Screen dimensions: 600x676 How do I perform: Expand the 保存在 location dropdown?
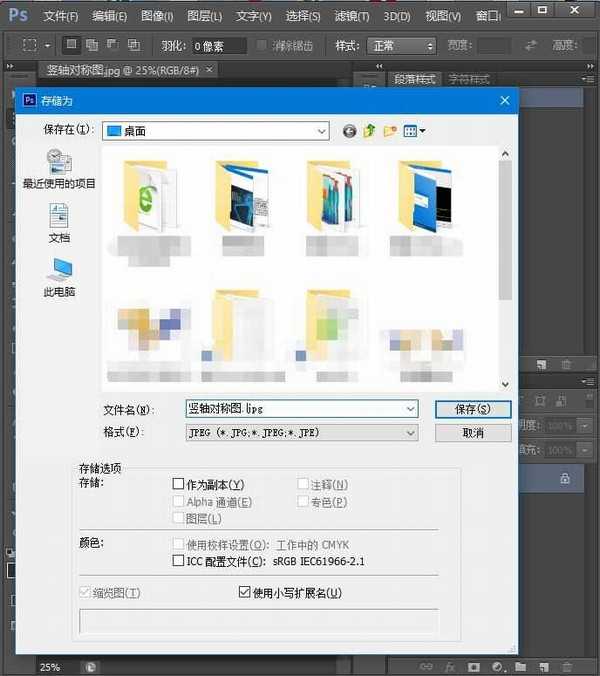[x=321, y=131]
